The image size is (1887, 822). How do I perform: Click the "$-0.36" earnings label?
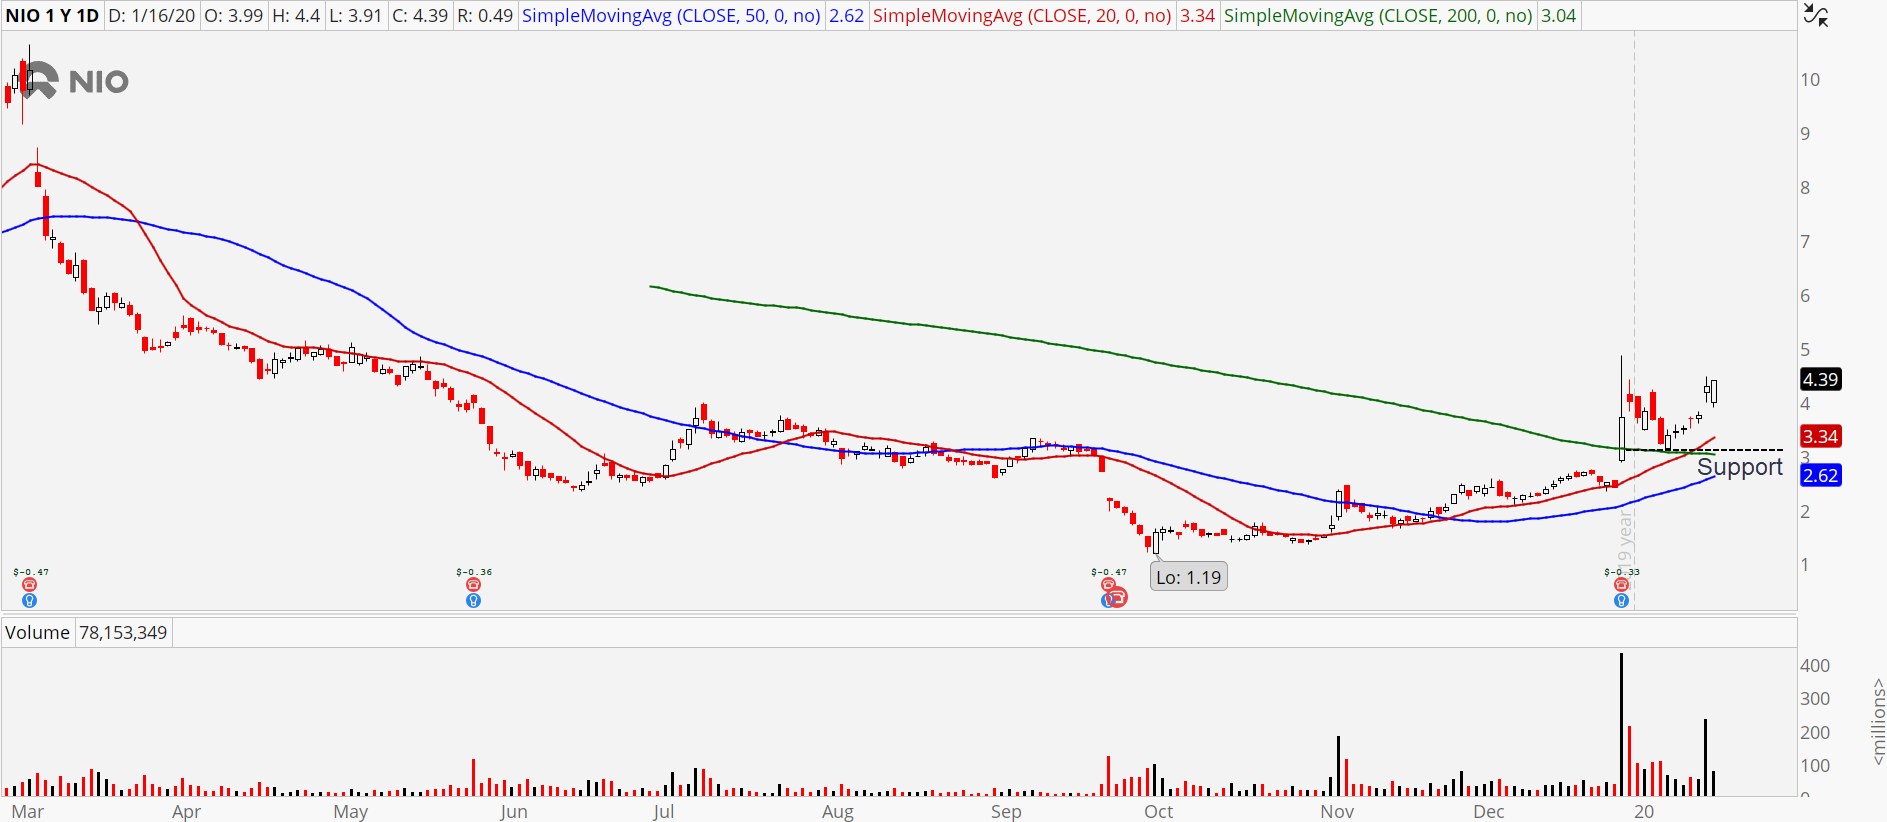click(x=474, y=572)
